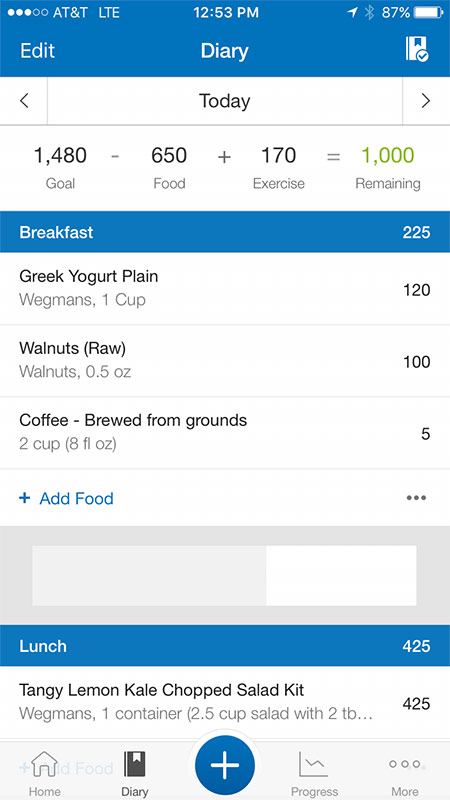The width and height of the screenshot is (450, 800).
Task: Tap the blue plus add button
Action: tap(224, 766)
